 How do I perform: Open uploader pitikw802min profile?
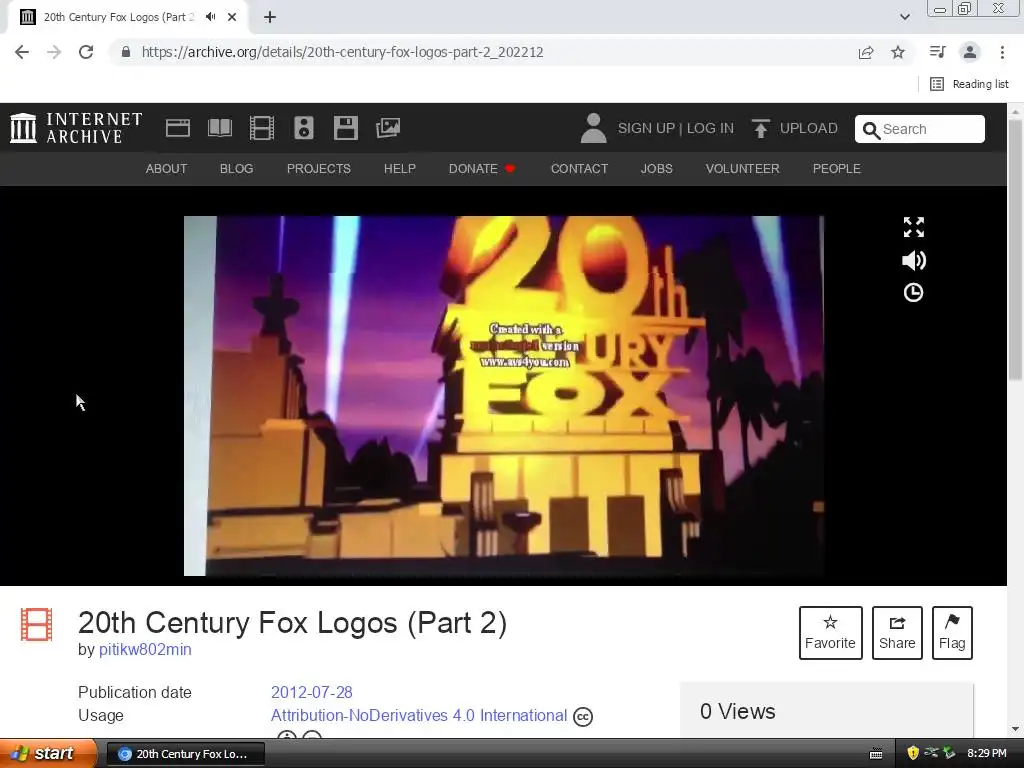coord(145,649)
